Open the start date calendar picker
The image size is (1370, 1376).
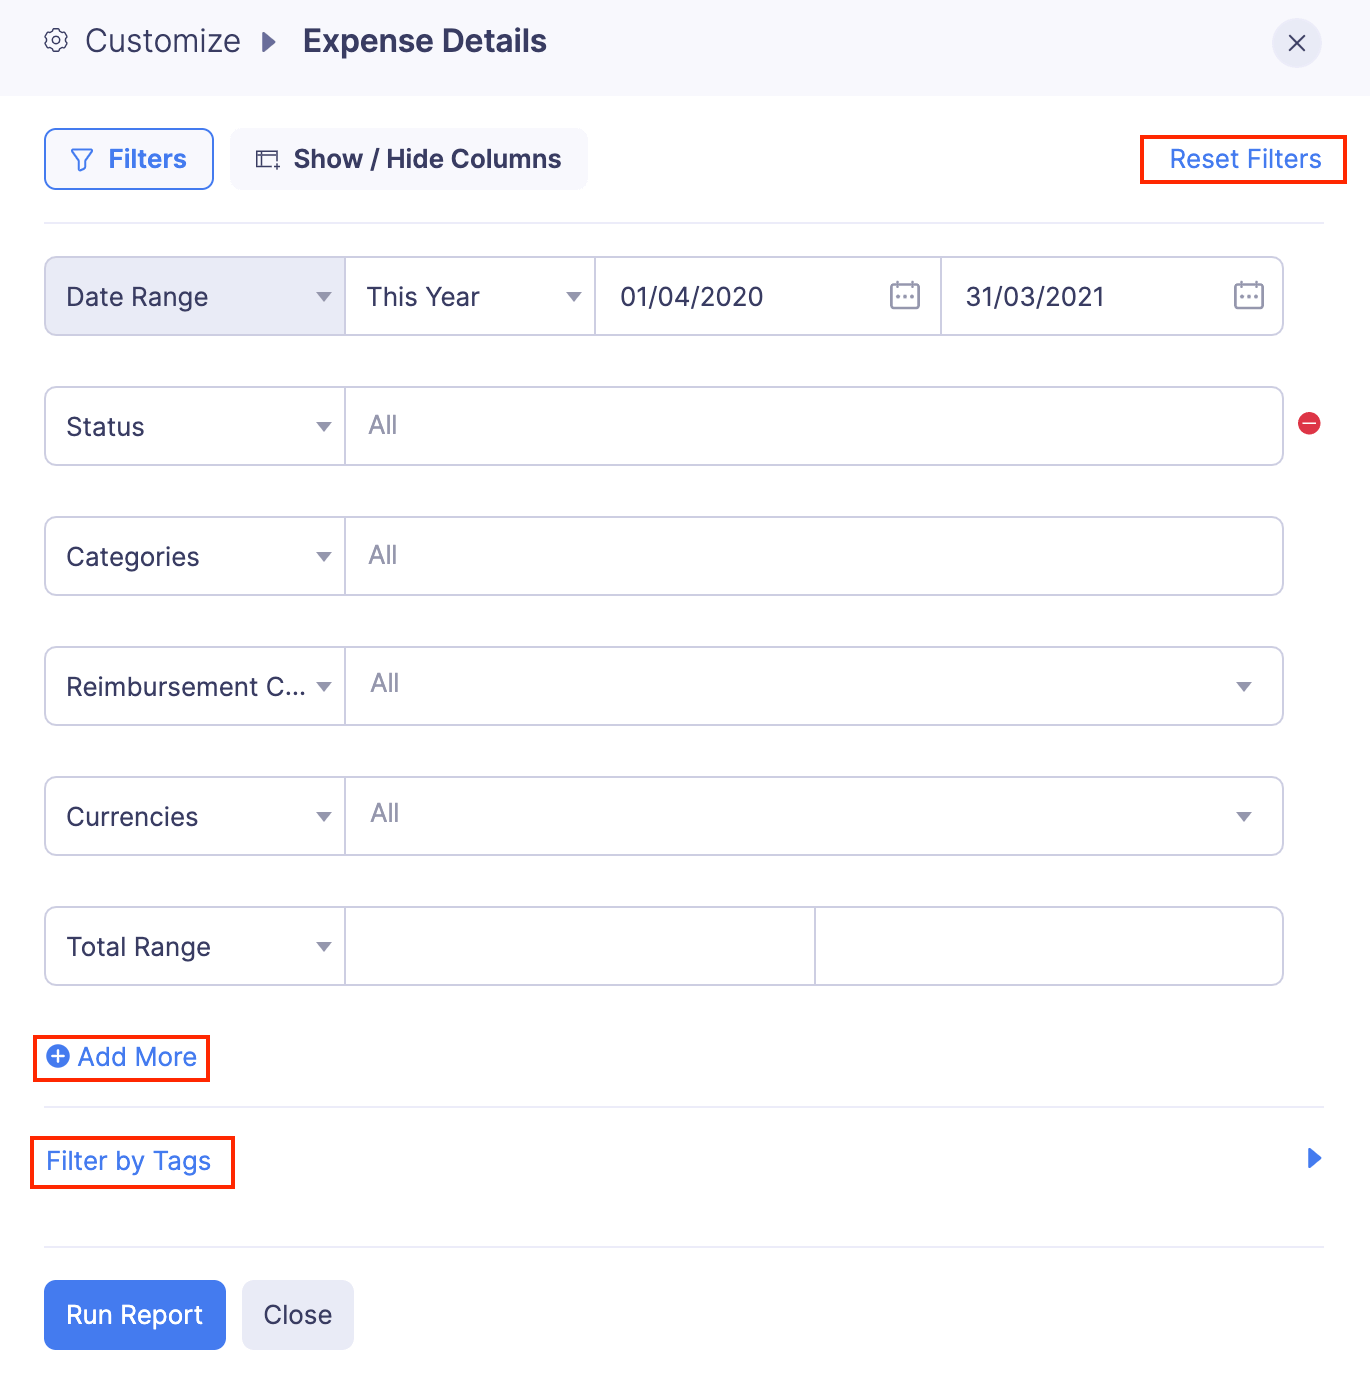[904, 296]
